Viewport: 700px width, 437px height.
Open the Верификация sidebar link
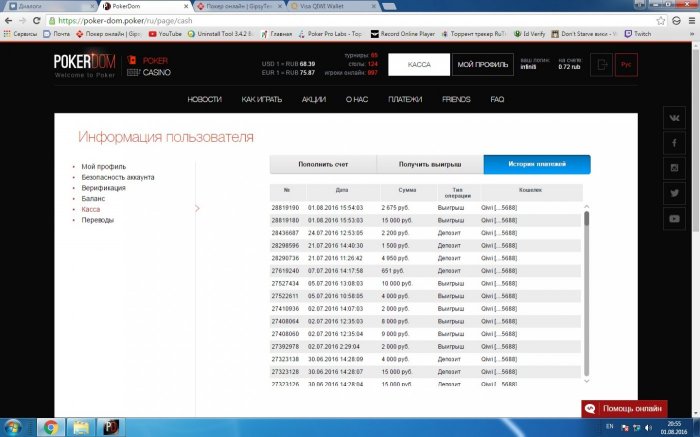[103, 188]
